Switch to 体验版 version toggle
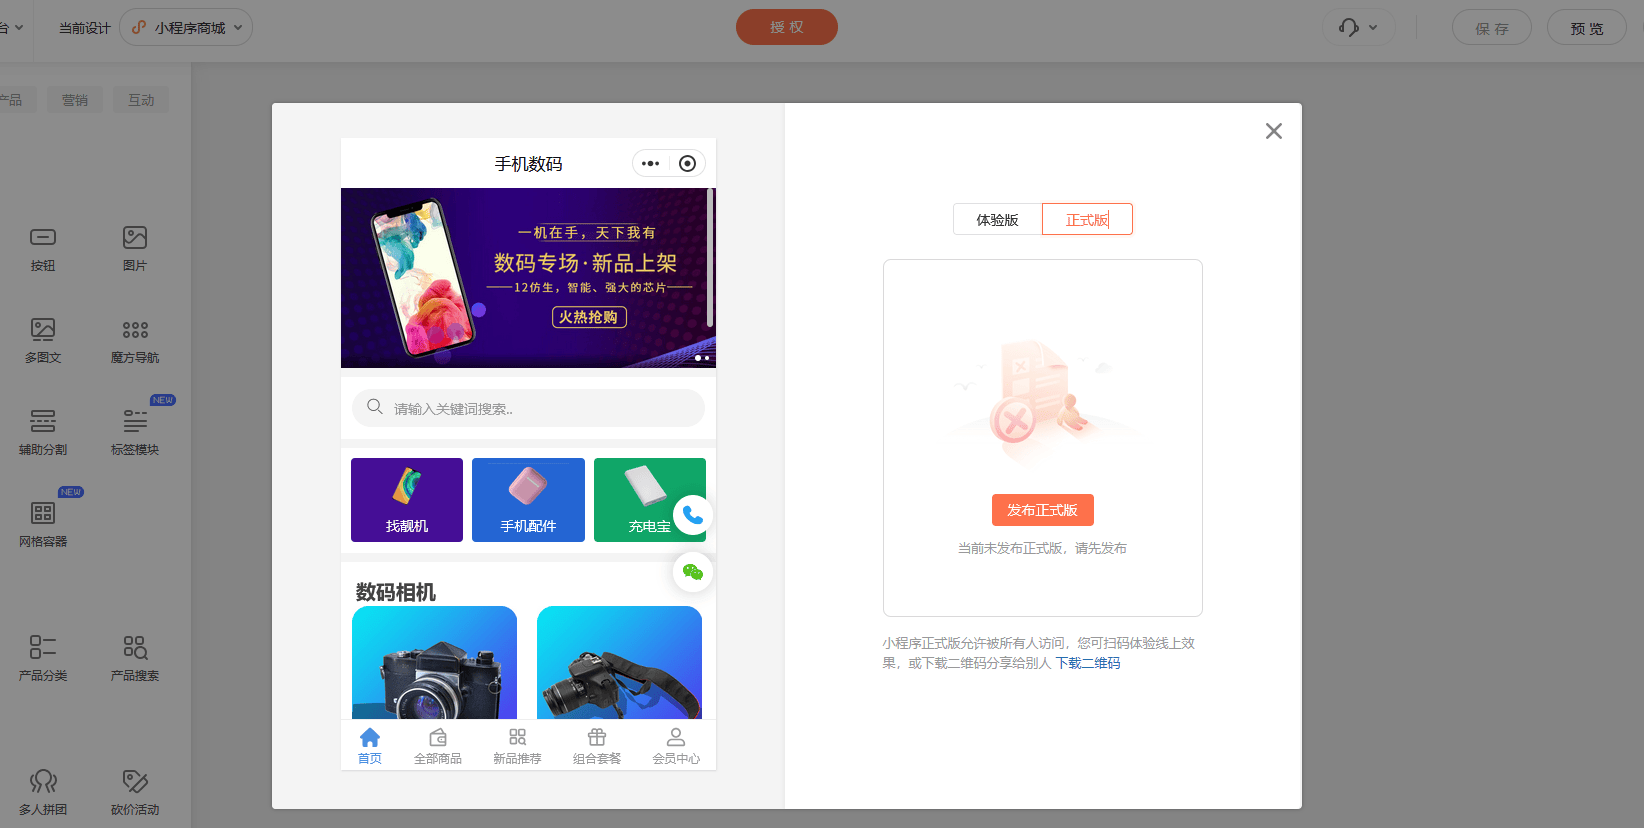1644x828 pixels. coord(997,220)
